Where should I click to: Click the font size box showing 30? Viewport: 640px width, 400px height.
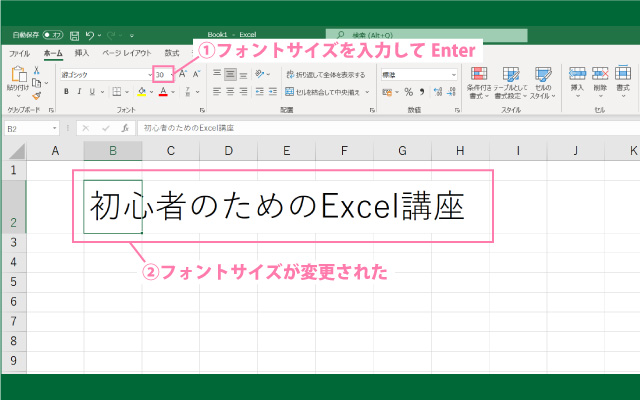point(160,75)
